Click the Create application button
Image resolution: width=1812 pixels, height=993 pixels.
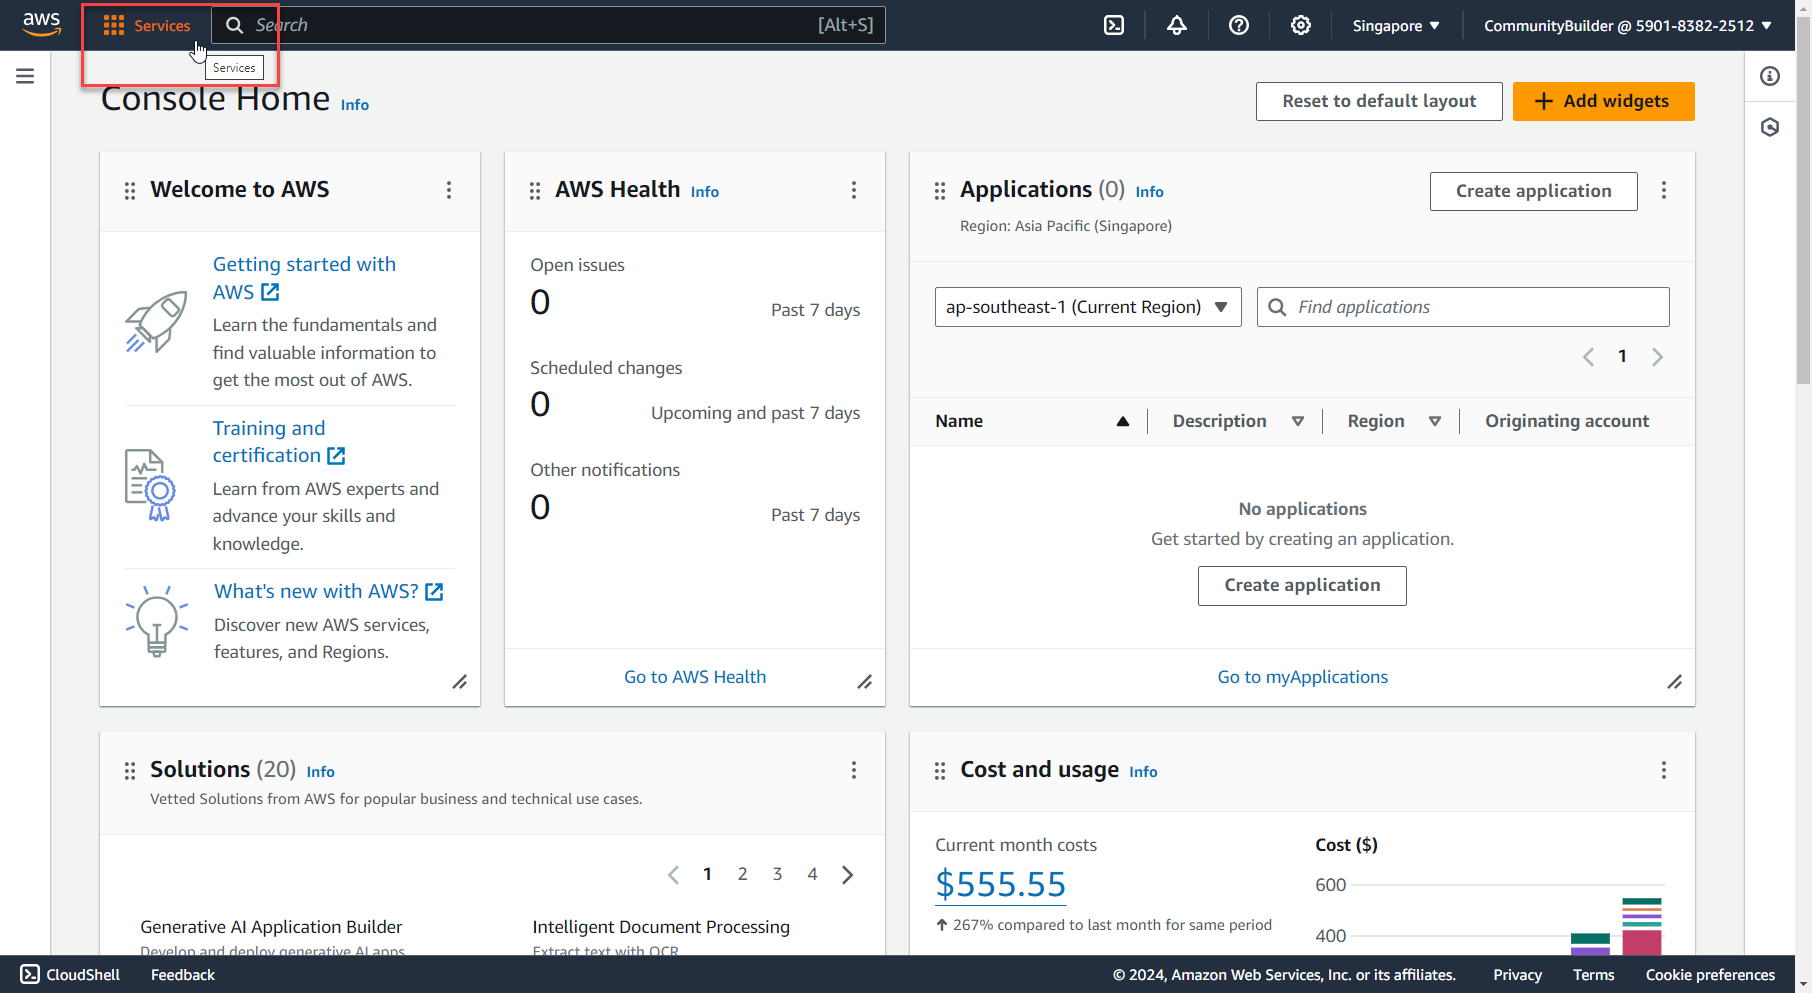[x=1533, y=191]
